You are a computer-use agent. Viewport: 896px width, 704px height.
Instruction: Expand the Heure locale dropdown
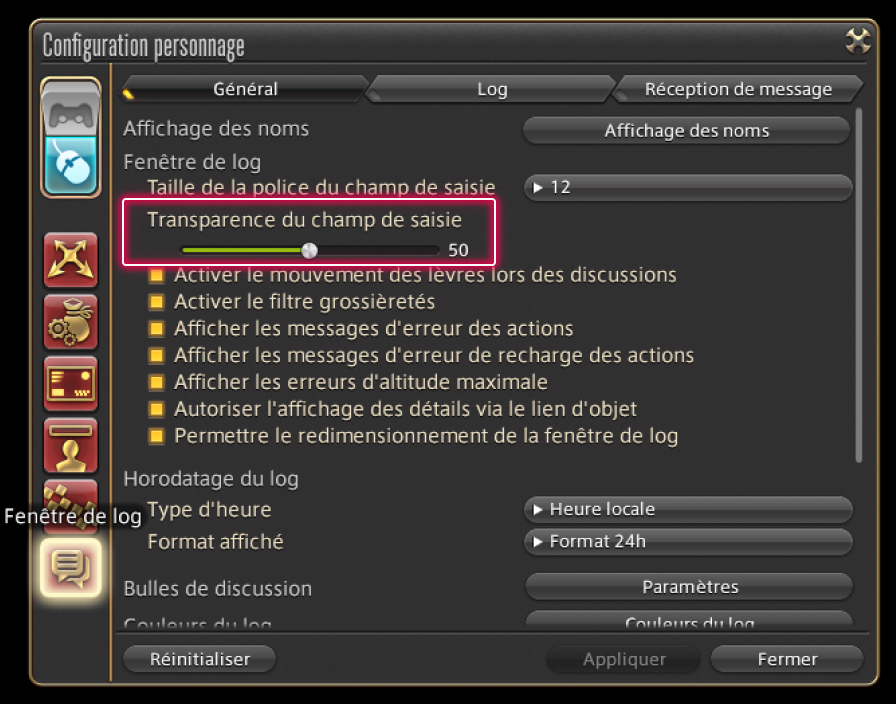click(688, 509)
